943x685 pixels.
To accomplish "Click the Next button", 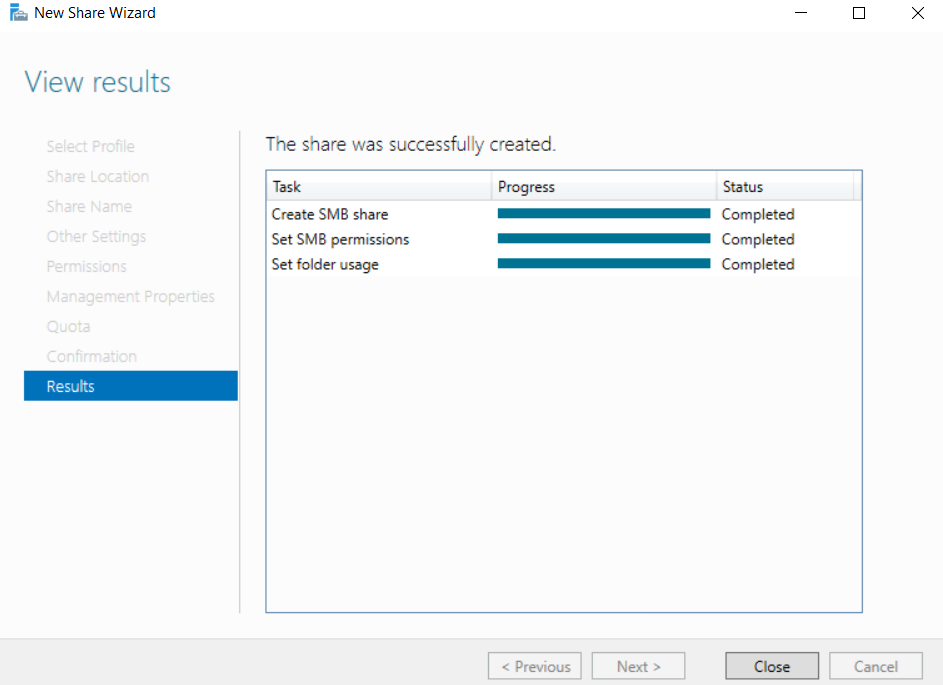I will pyautogui.click(x=638, y=666).
